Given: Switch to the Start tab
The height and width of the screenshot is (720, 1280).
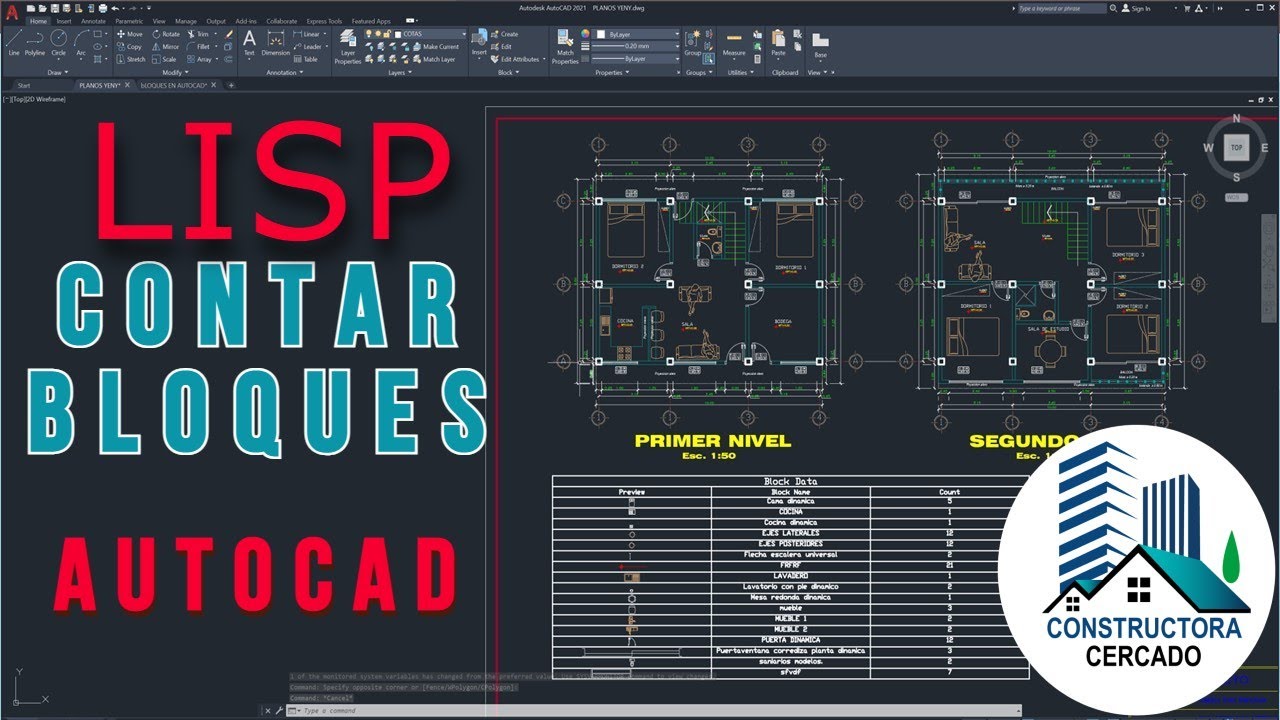Looking at the screenshot, I should pos(24,85).
